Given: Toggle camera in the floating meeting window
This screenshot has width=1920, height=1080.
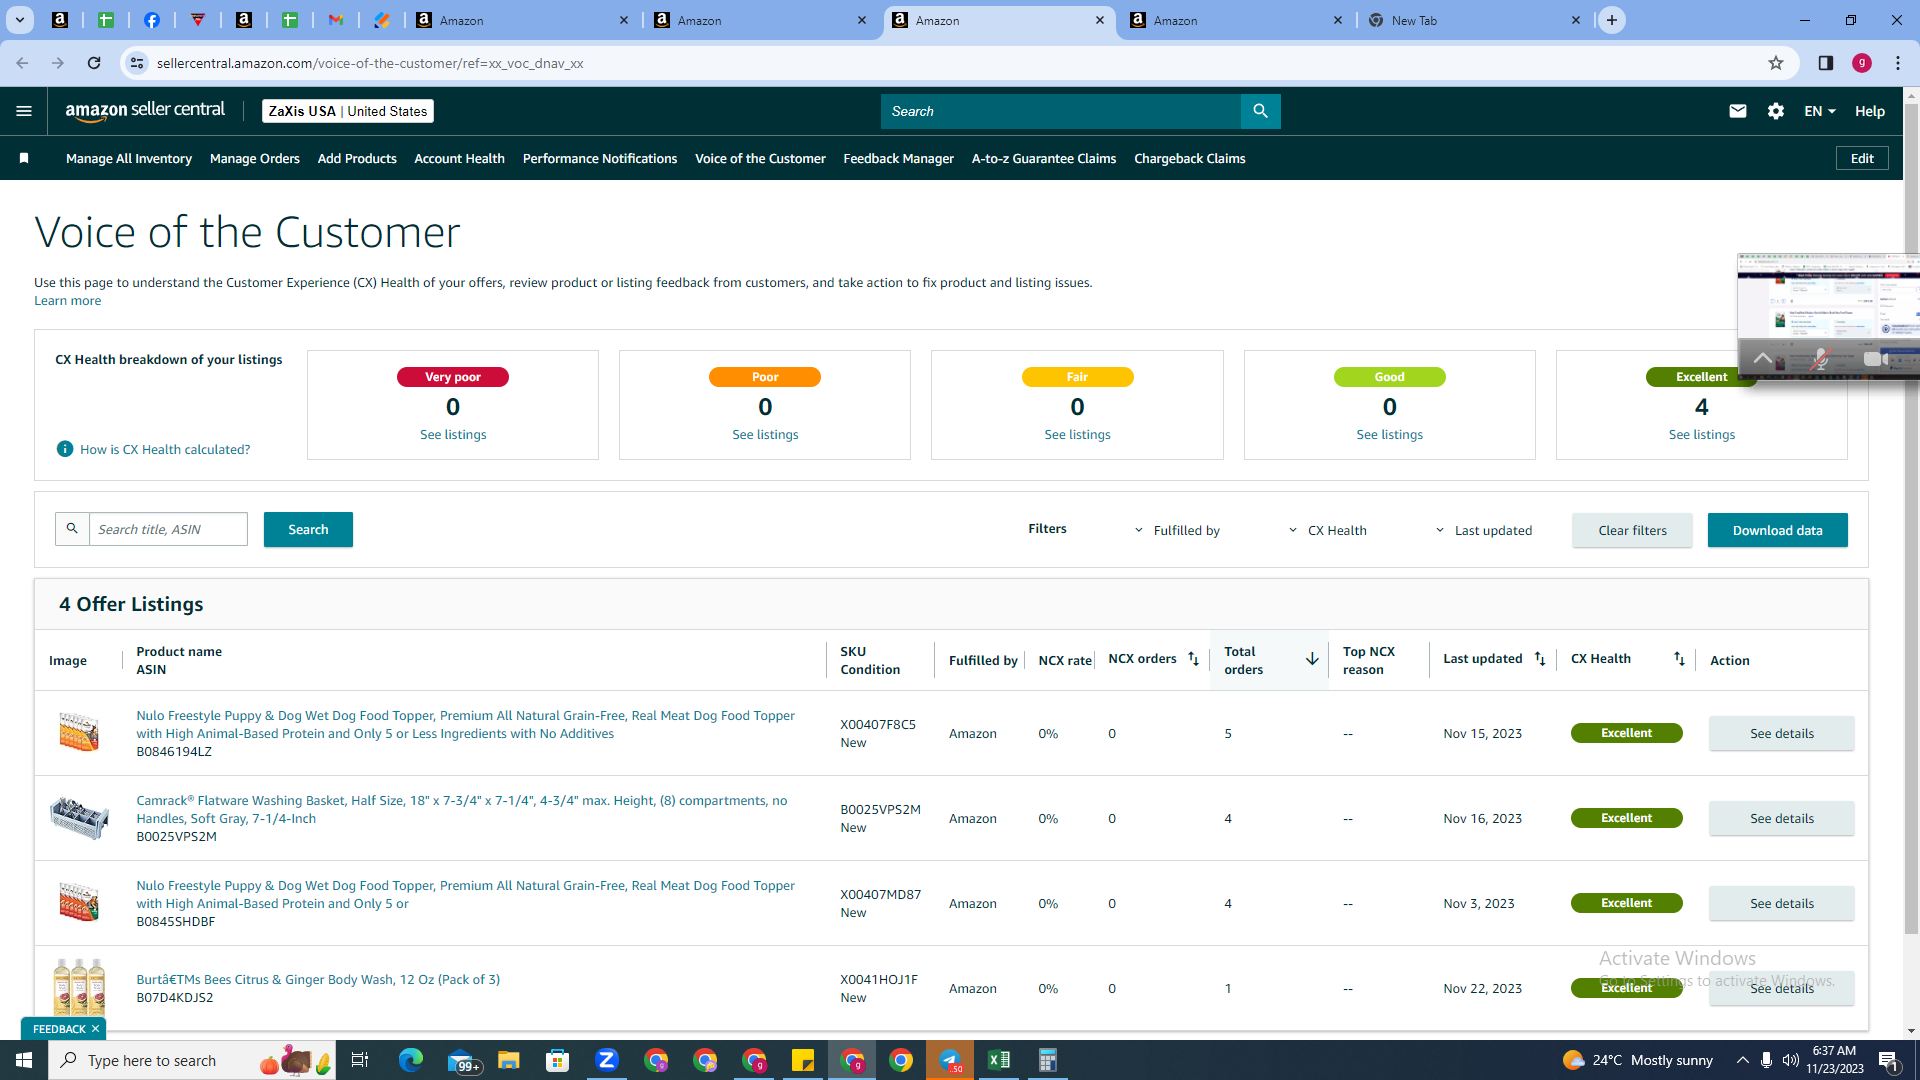Looking at the screenshot, I should pyautogui.click(x=1876, y=358).
